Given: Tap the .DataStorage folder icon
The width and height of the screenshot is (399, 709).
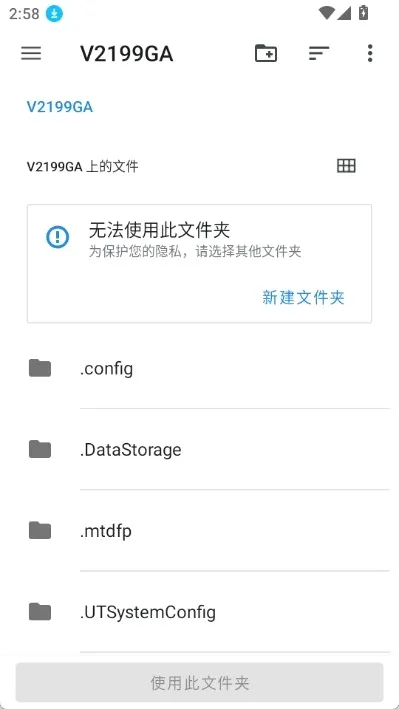Looking at the screenshot, I should coord(40,449).
